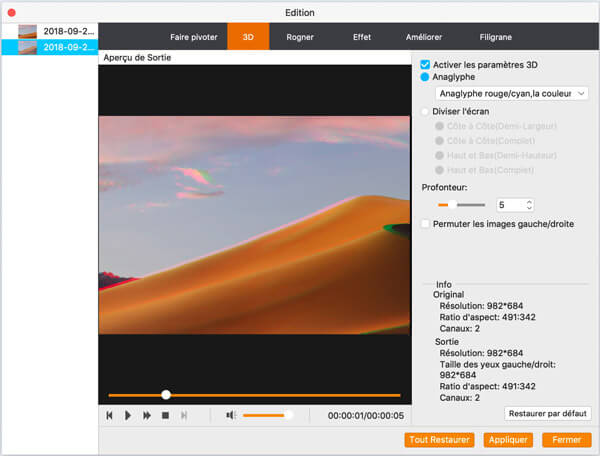The width and height of the screenshot is (600, 456).
Task: Click the Appliquer button
Action: pyautogui.click(x=507, y=440)
